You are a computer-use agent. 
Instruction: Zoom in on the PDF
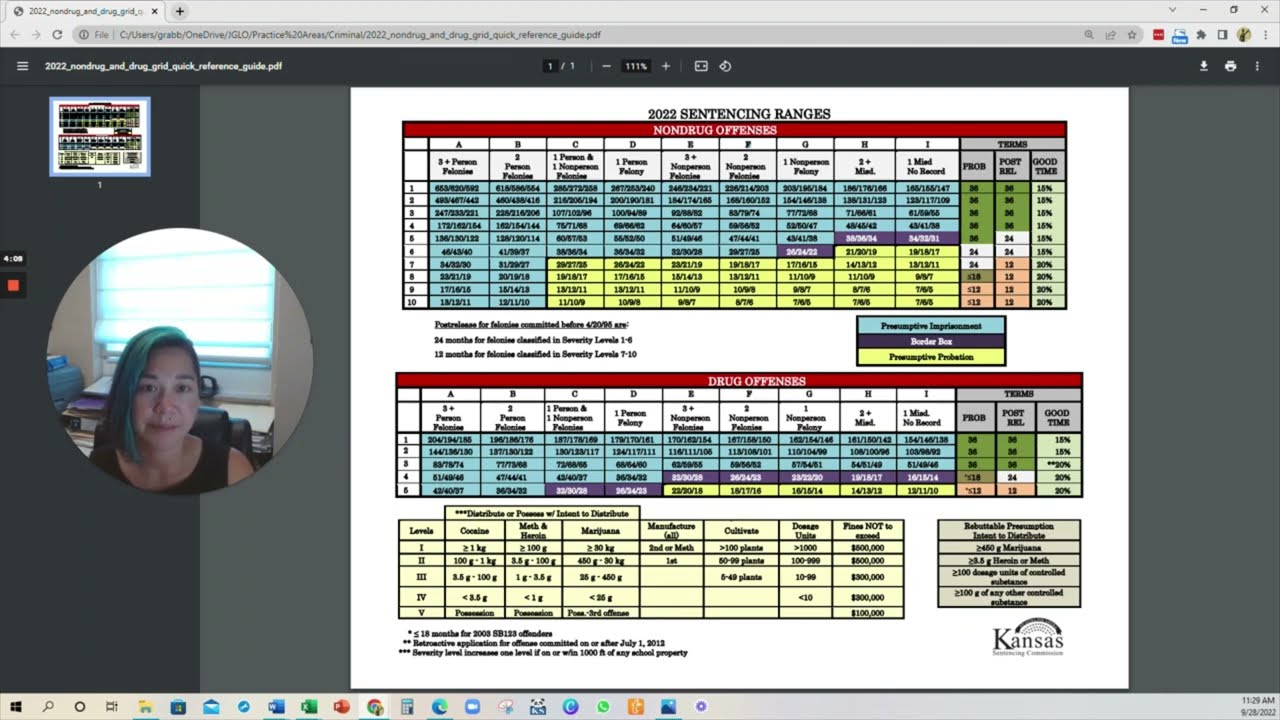coord(666,66)
